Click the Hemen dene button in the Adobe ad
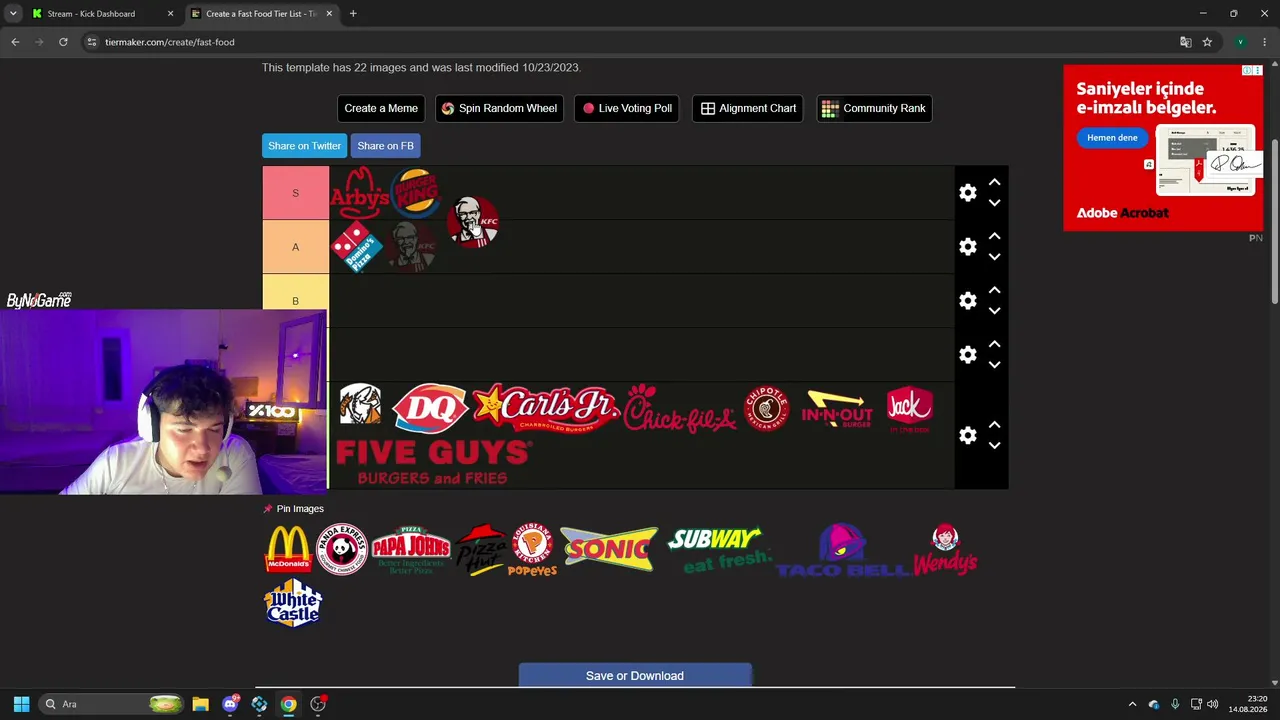This screenshot has width=1280, height=720. point(1112,138)
